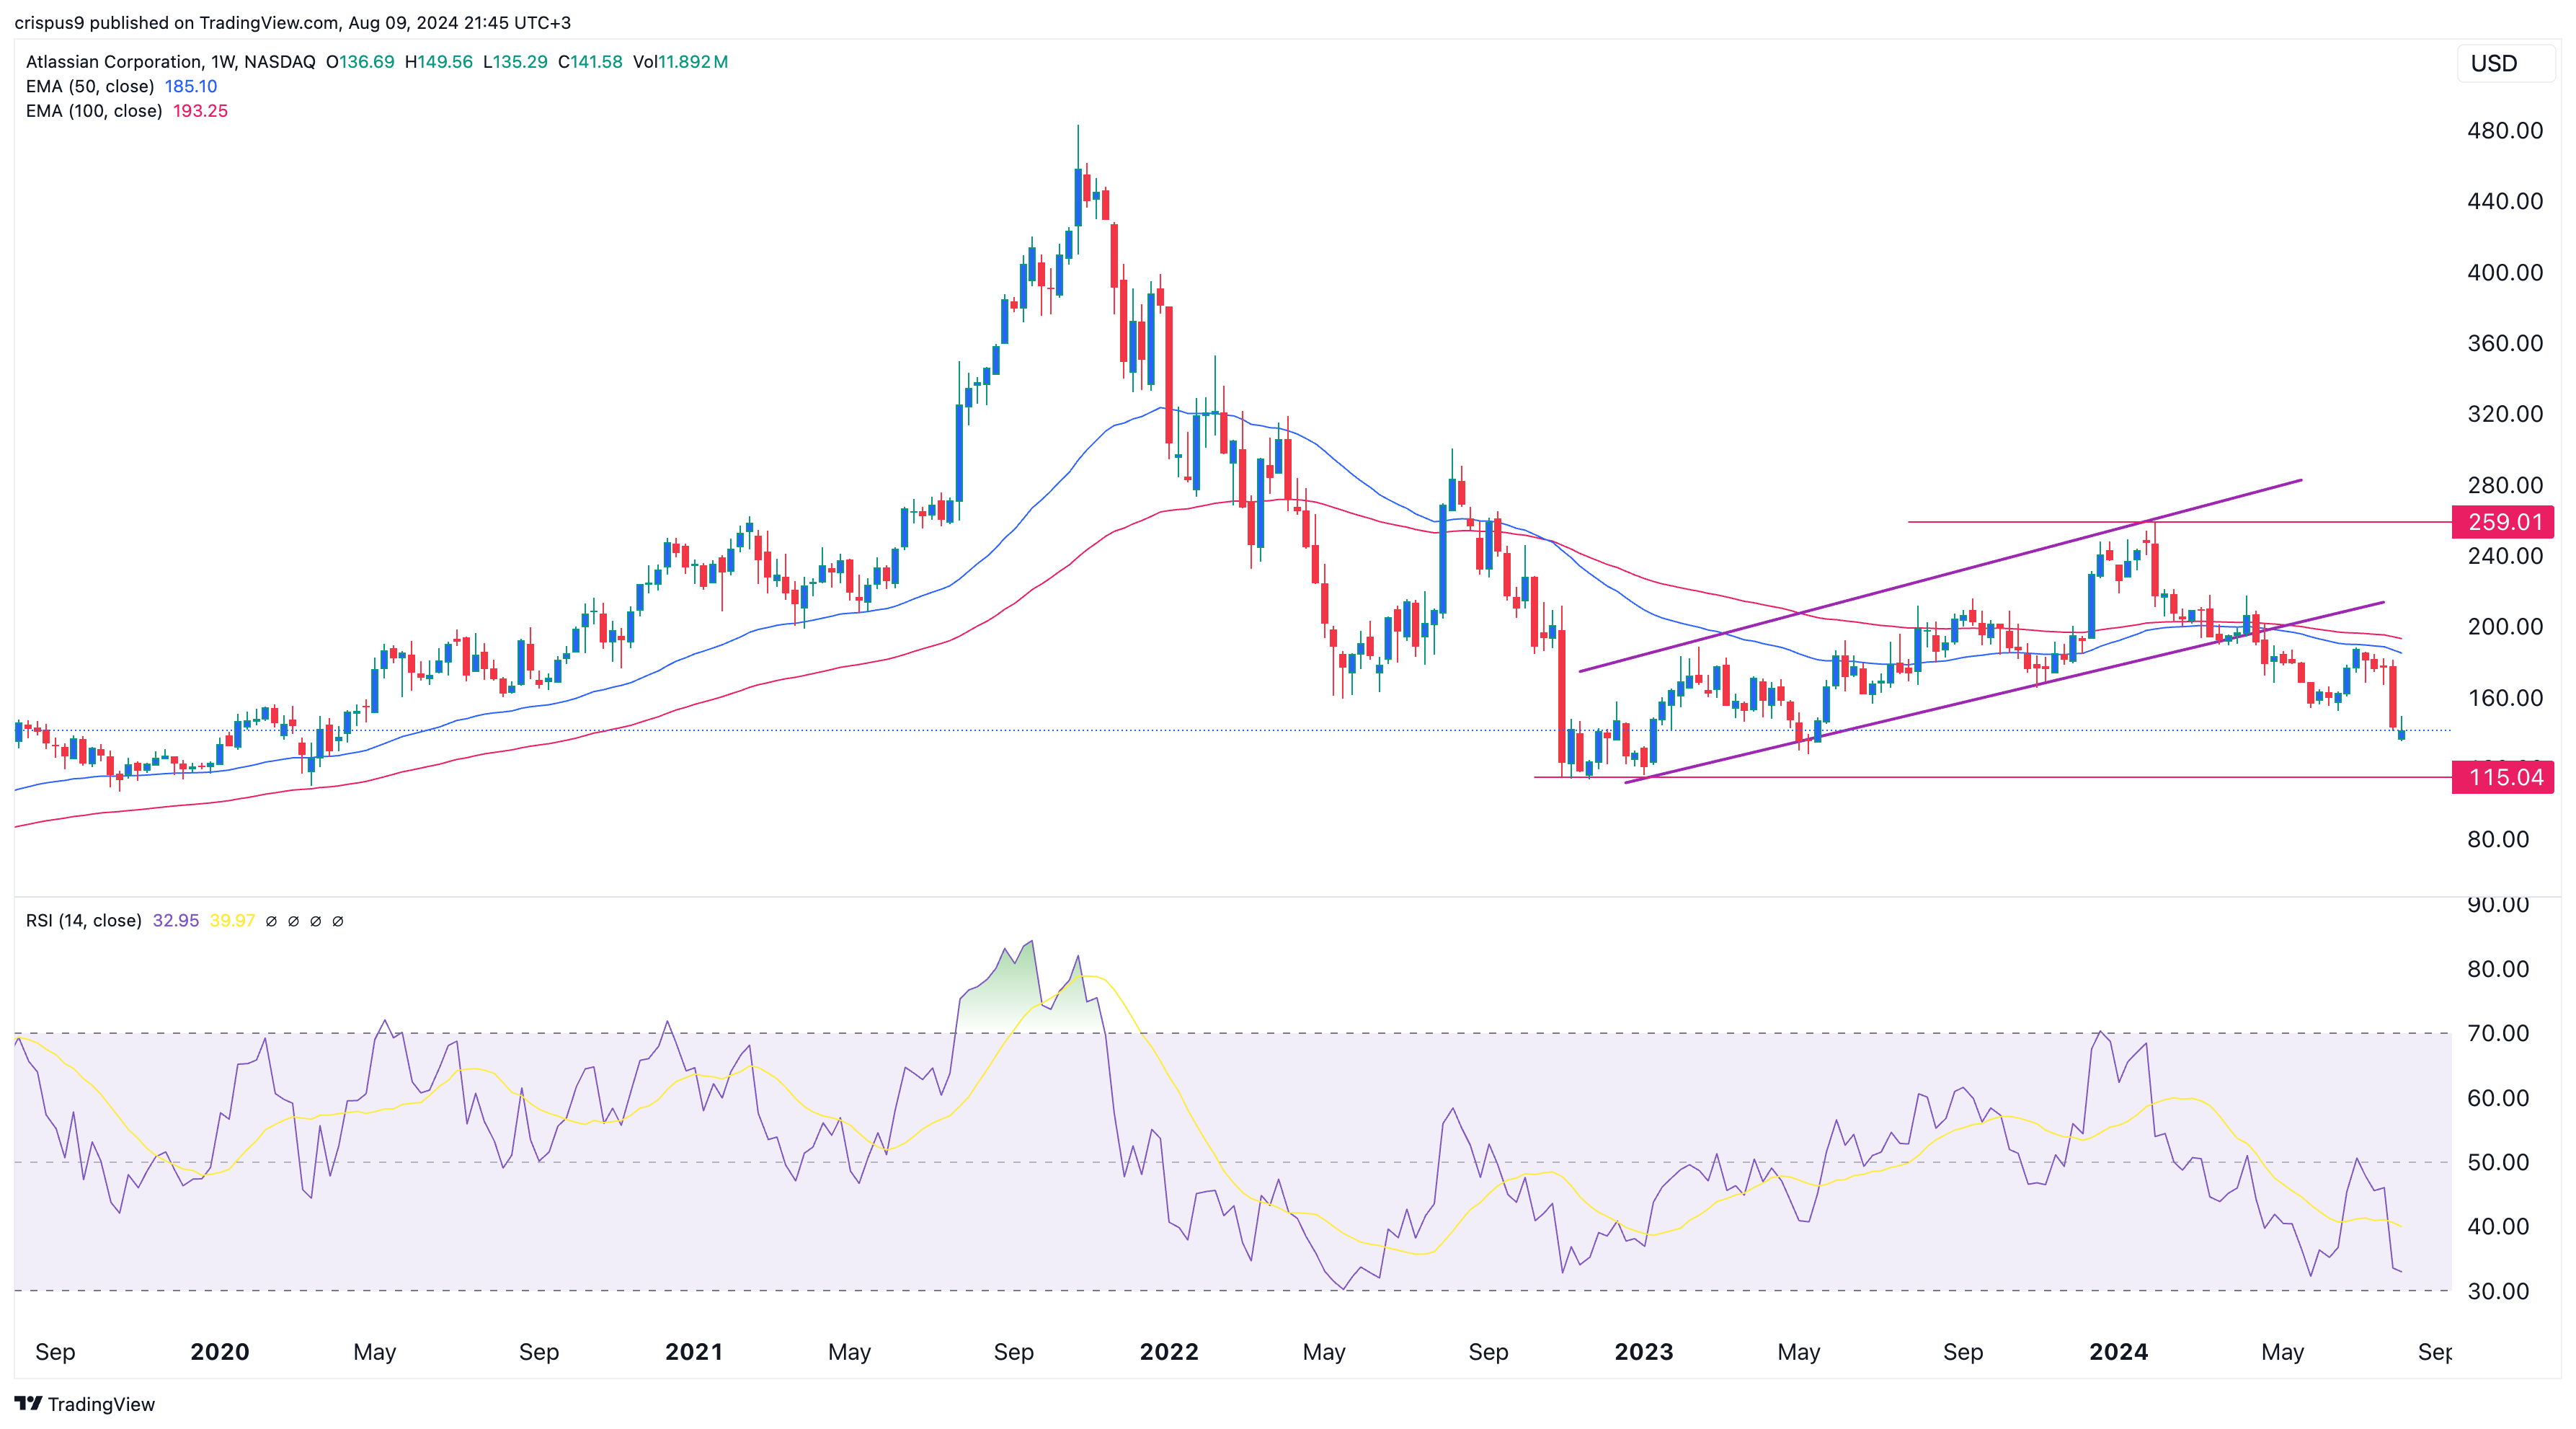Click the 2022 label on time axis
The width and height of the screenshot is (2576, 1429).
(1168, 1352)
